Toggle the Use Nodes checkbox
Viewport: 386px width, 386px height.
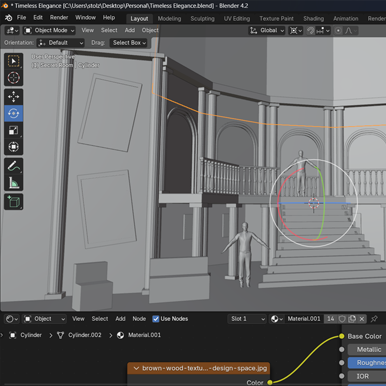pyautogui.click(x=156, y=319)
